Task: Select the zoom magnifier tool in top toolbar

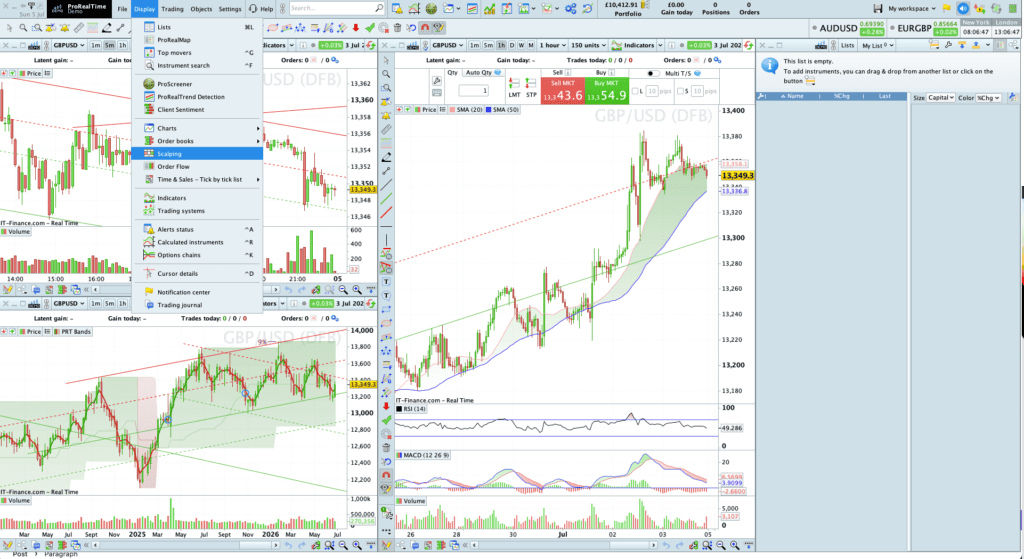Action: [x=23, y=27]
